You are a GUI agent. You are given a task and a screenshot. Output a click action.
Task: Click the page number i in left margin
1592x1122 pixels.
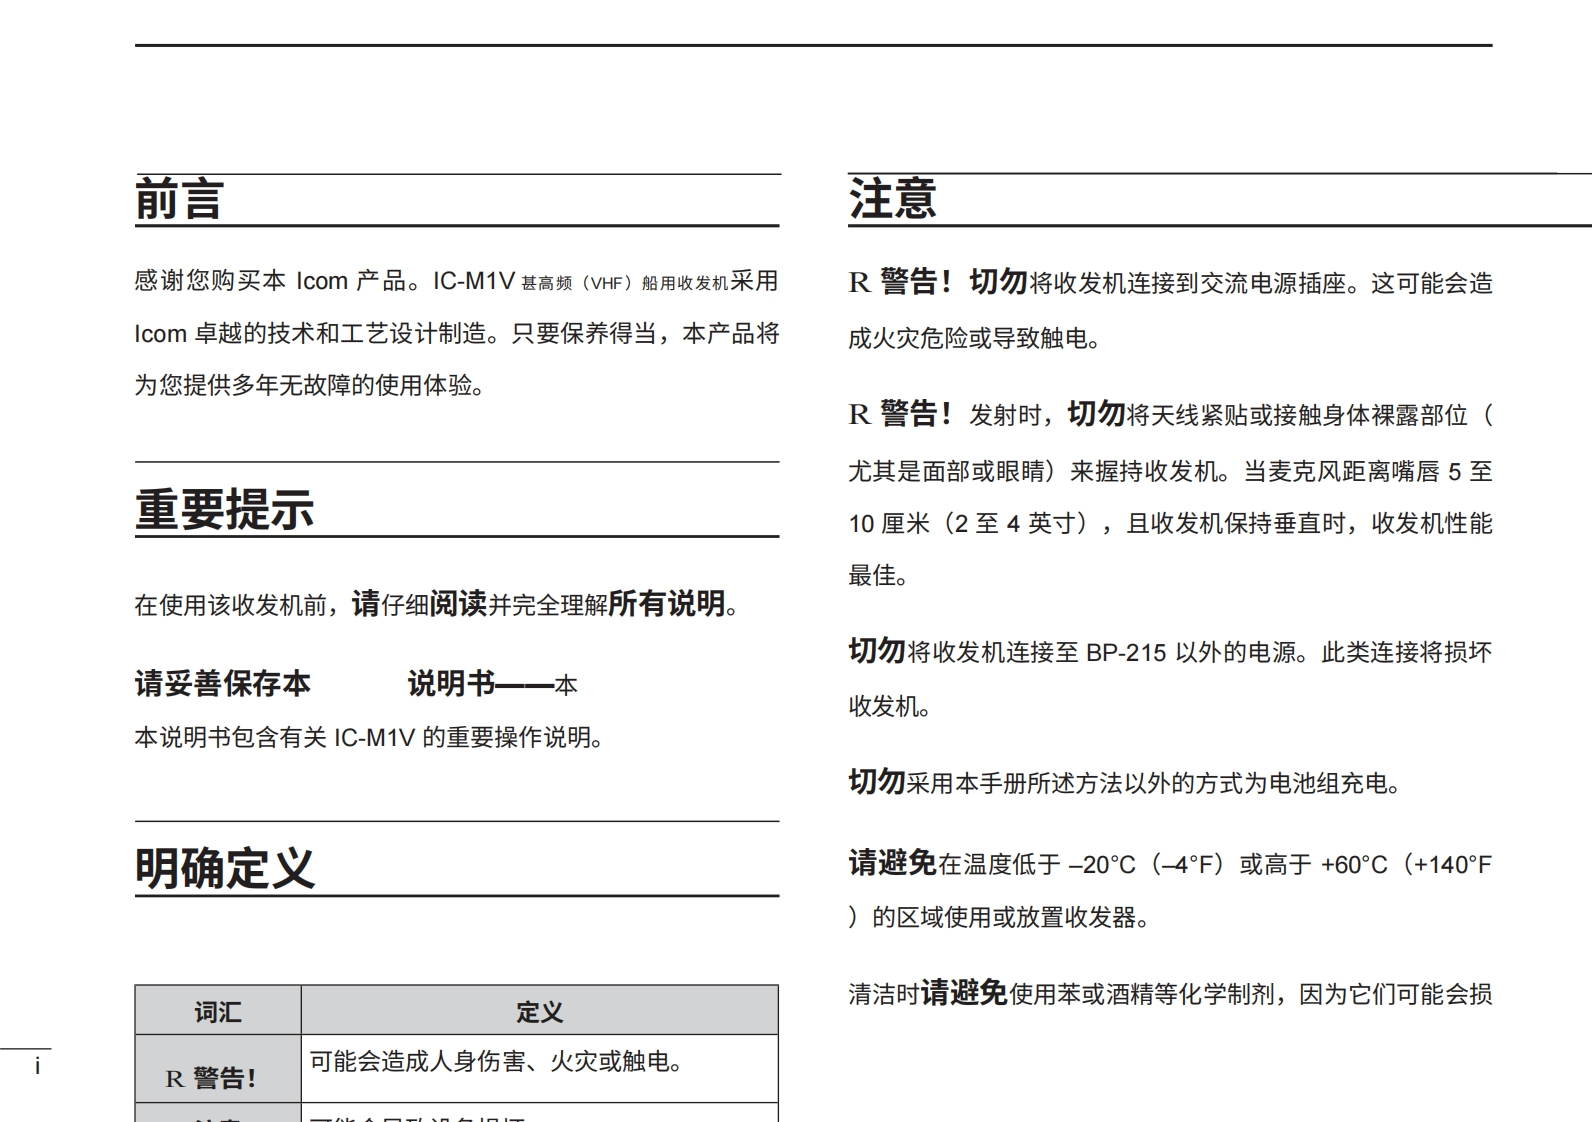(37, 1066)
